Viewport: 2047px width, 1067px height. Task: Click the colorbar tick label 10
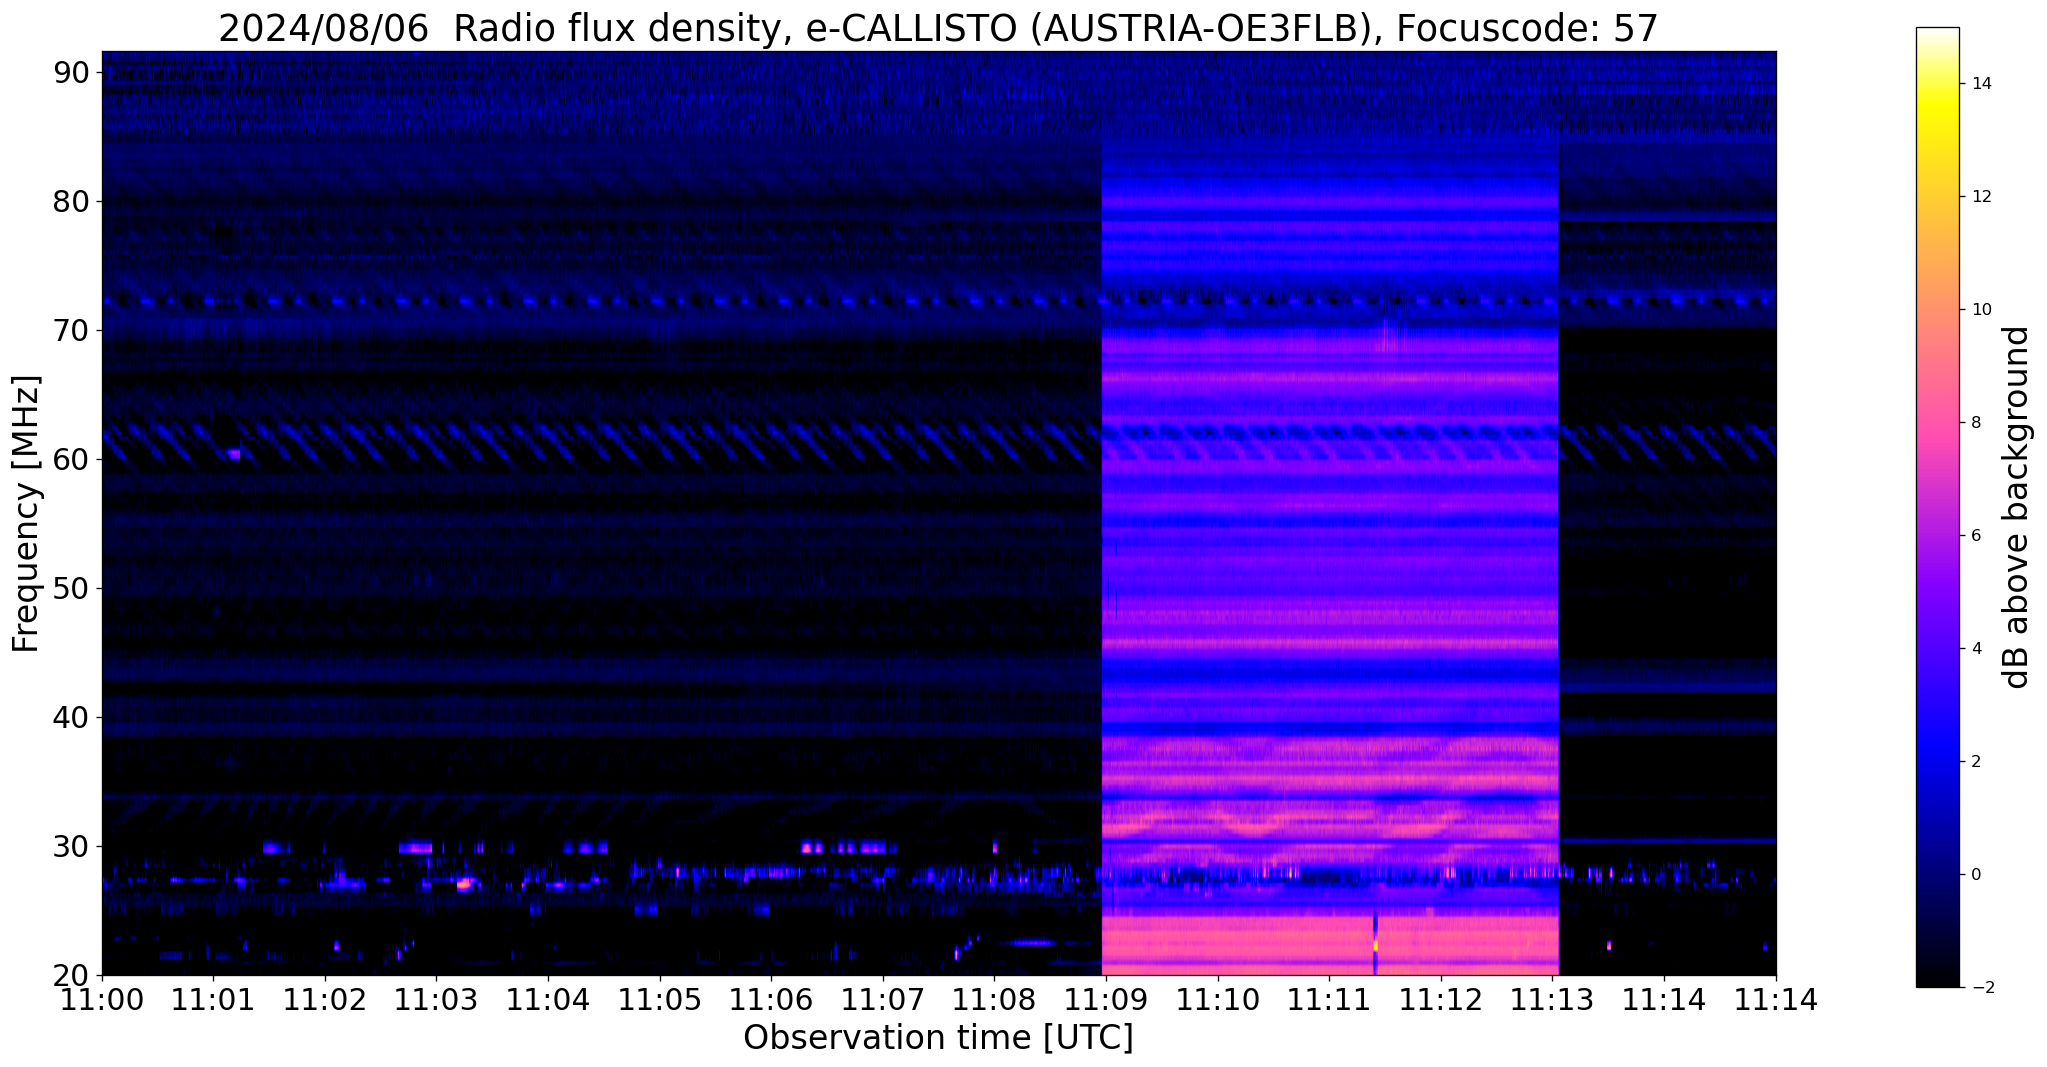pyautogui.click(x=1981, y=310)
